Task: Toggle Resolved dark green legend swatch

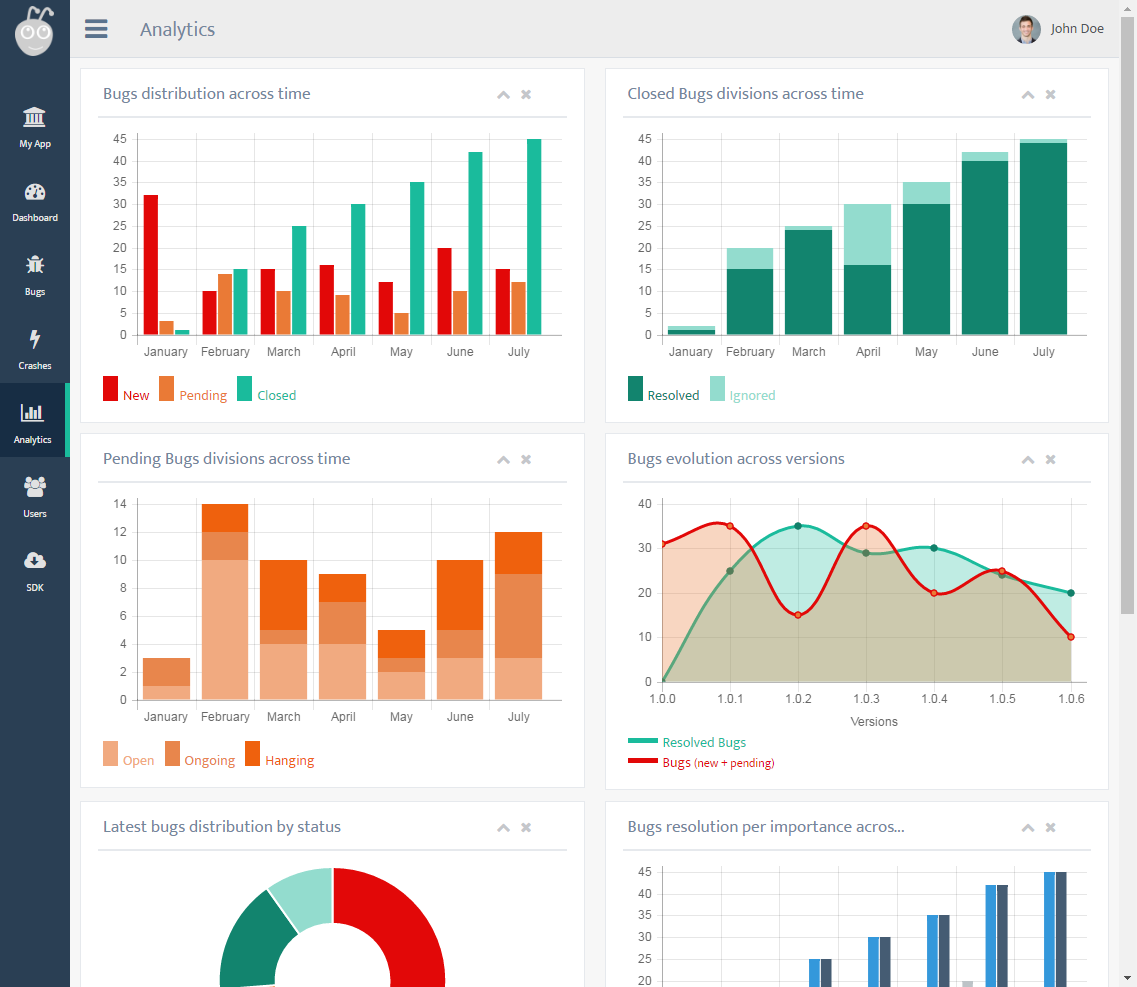Action: [635, 388]
